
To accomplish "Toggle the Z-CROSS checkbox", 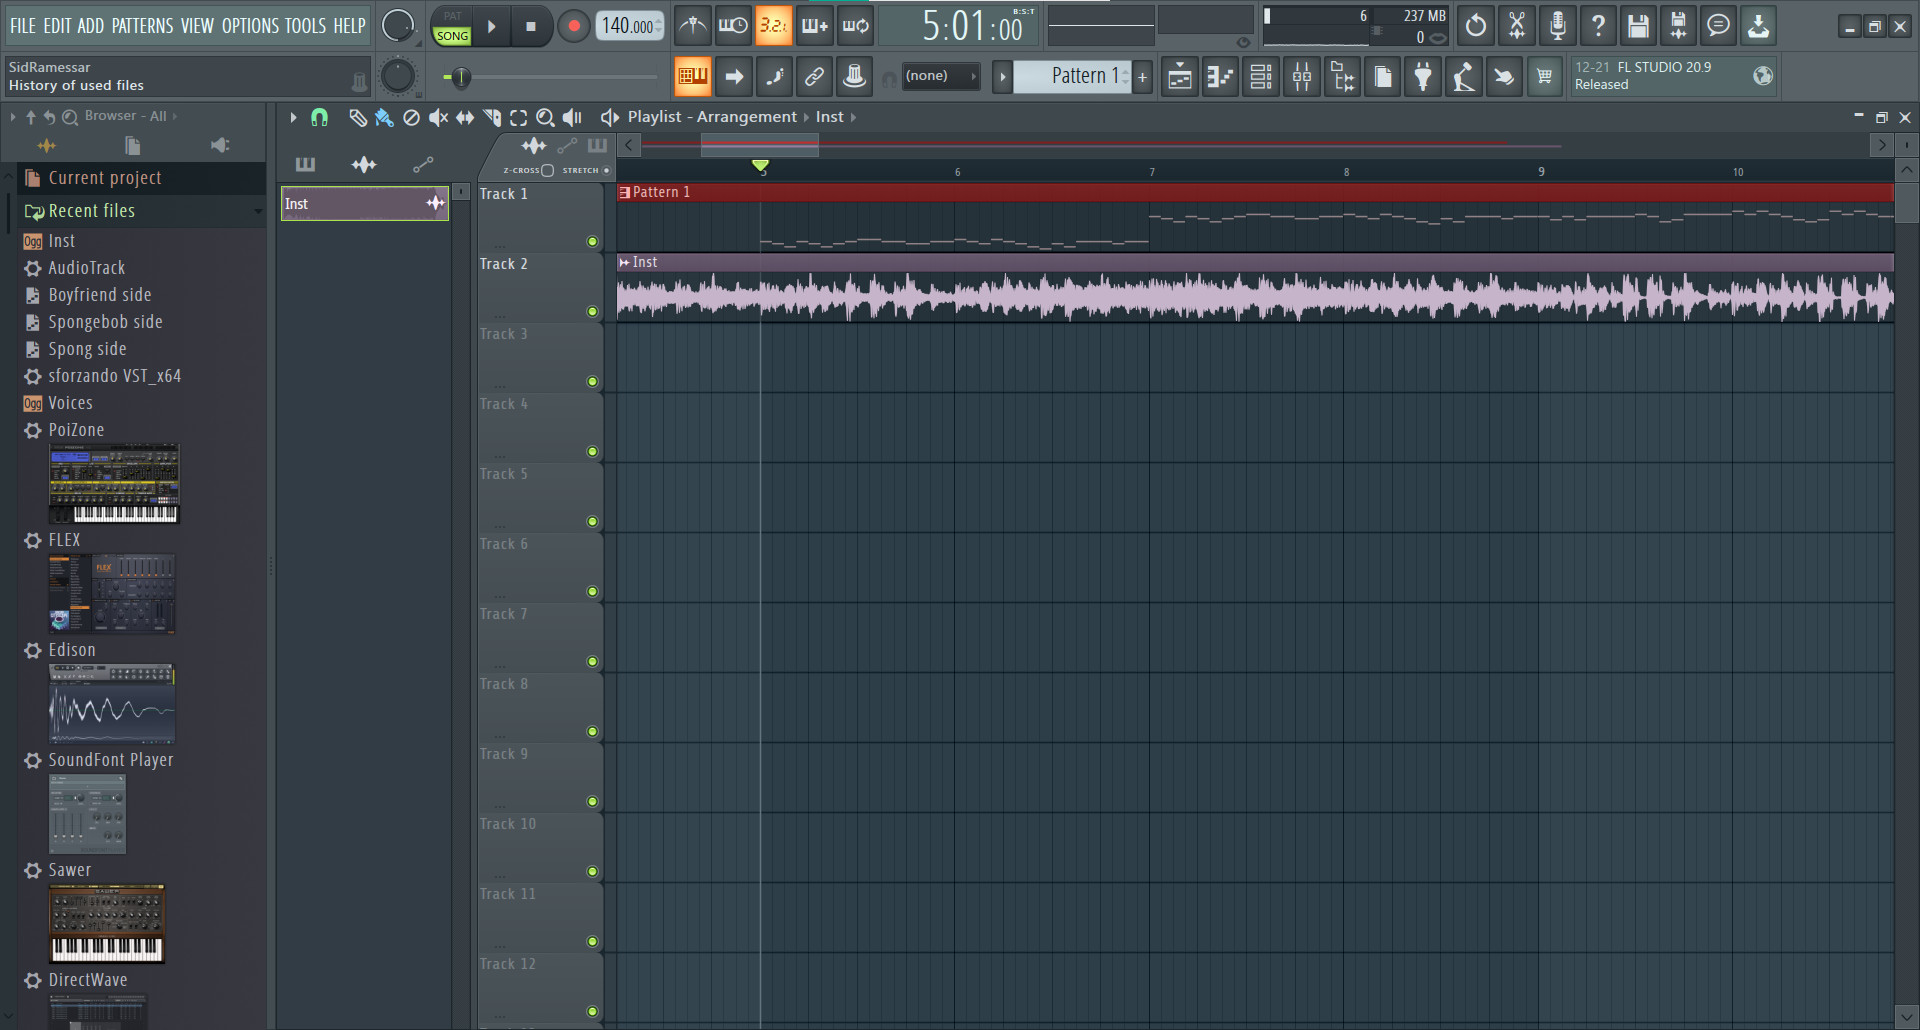I will pos(548,170).
